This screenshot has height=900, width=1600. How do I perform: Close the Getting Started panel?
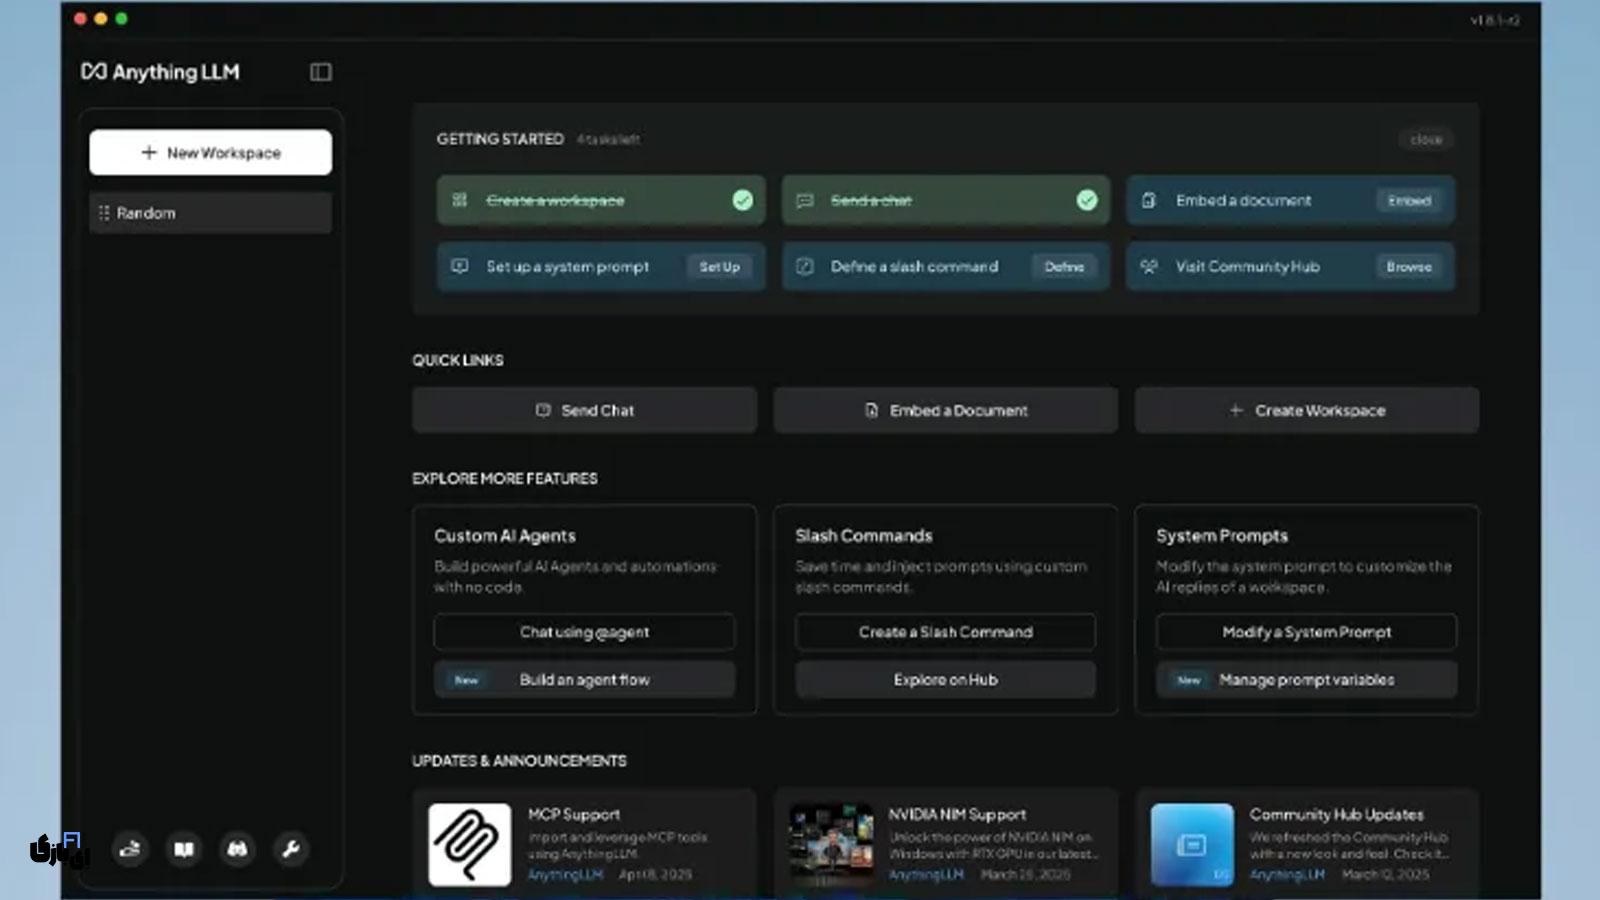click(x=1425, y=140)
